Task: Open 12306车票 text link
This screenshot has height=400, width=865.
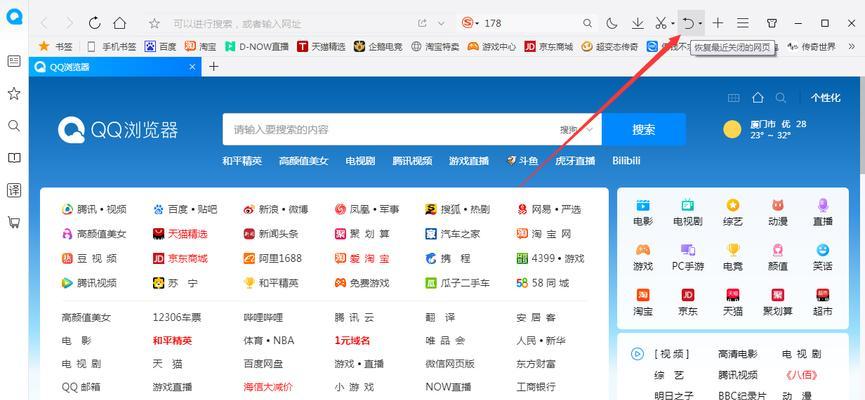Action: pos(177,318)
